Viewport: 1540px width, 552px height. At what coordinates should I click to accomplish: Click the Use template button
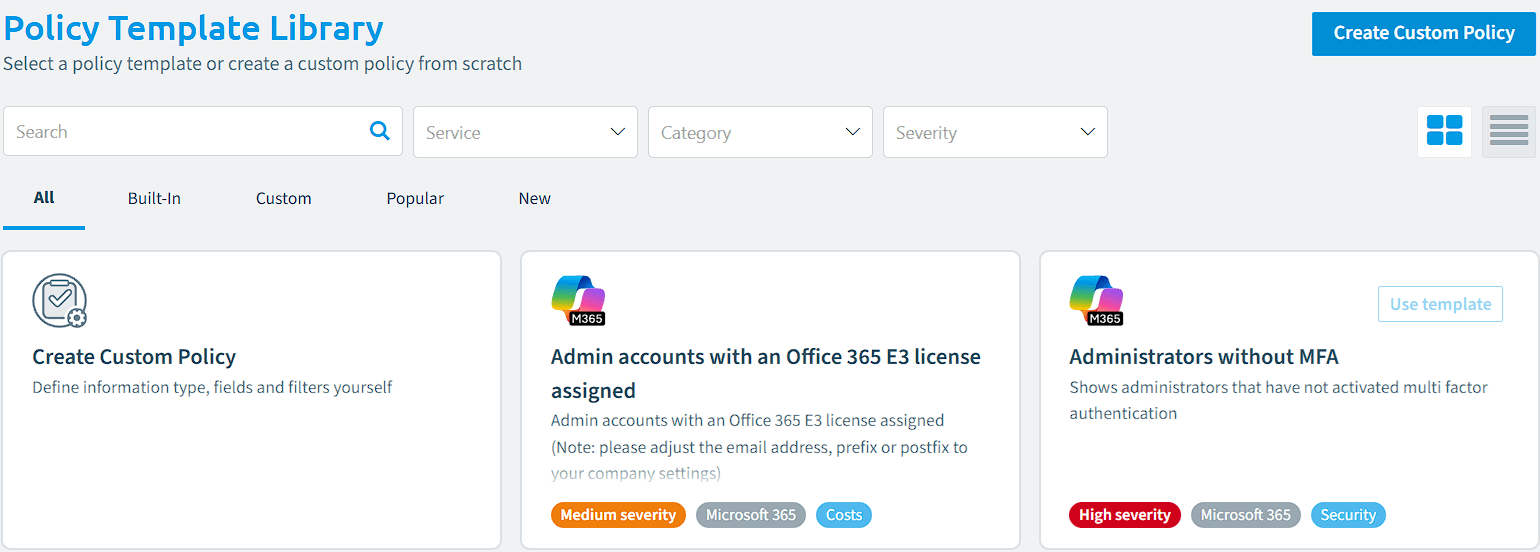pos(1440,304)
